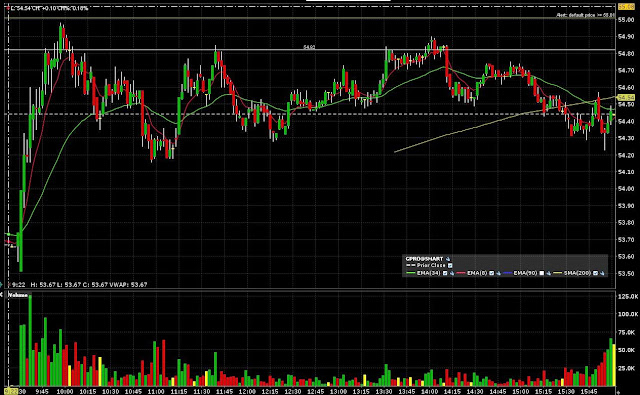Click the yellow 54.54 current price label
Screen dimensions: 640x395
pos(626,98)
